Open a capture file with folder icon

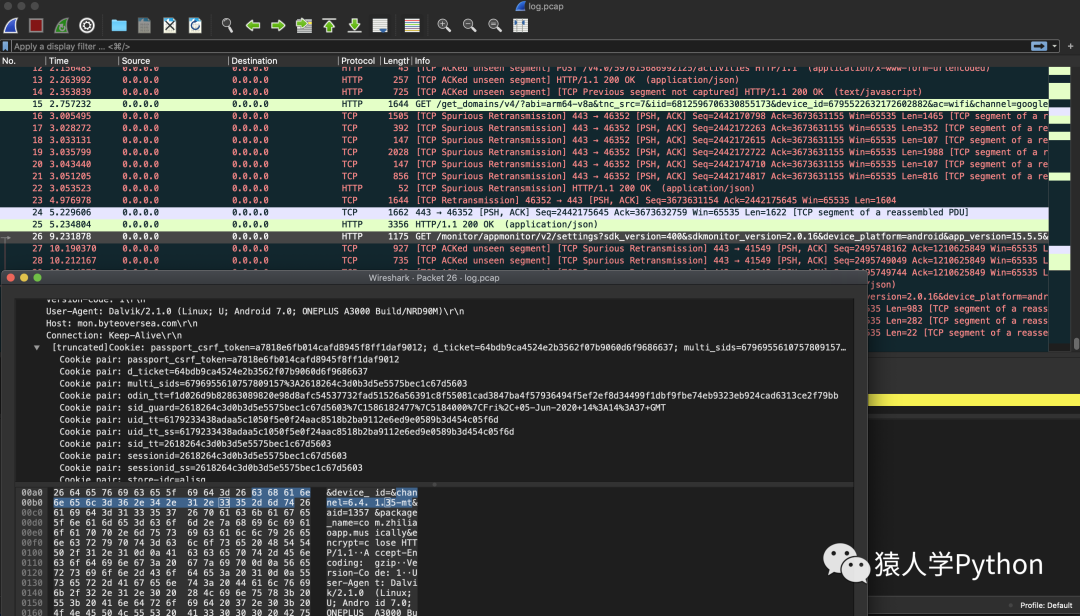(x=119, y=25)
